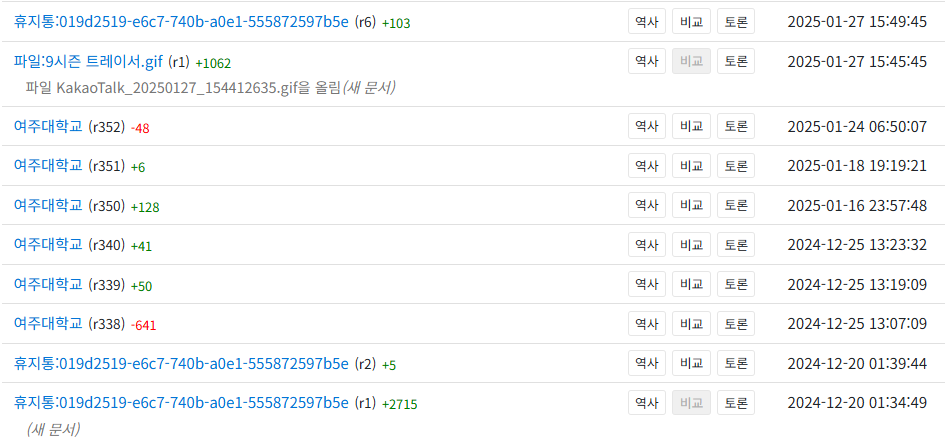Open discussion for 휴지통 r2 entry
Image resolution: width=945 pixels, height=447 pixels.
click(736, 364)
